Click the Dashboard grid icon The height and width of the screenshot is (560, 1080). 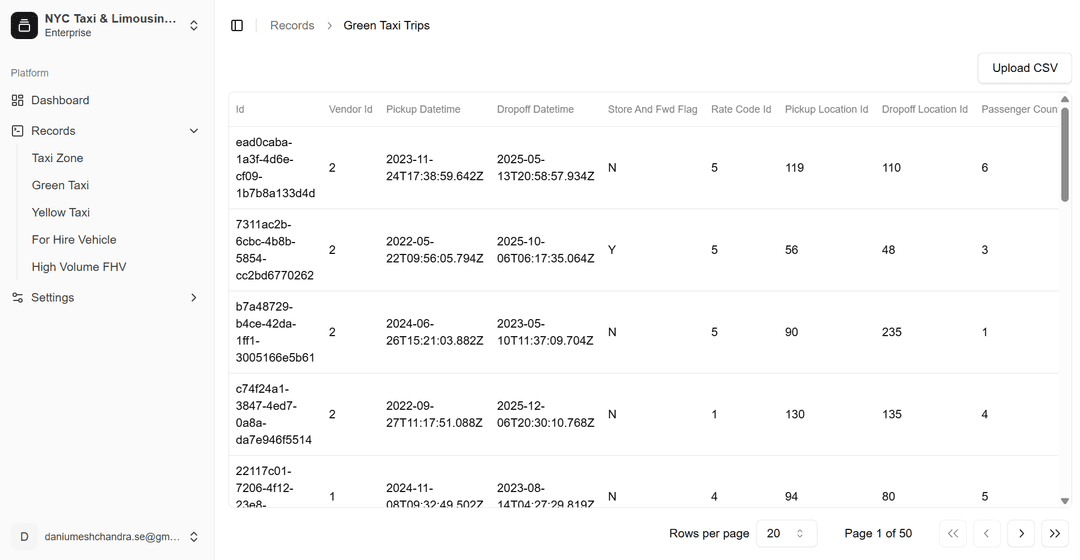click(18, 100)
